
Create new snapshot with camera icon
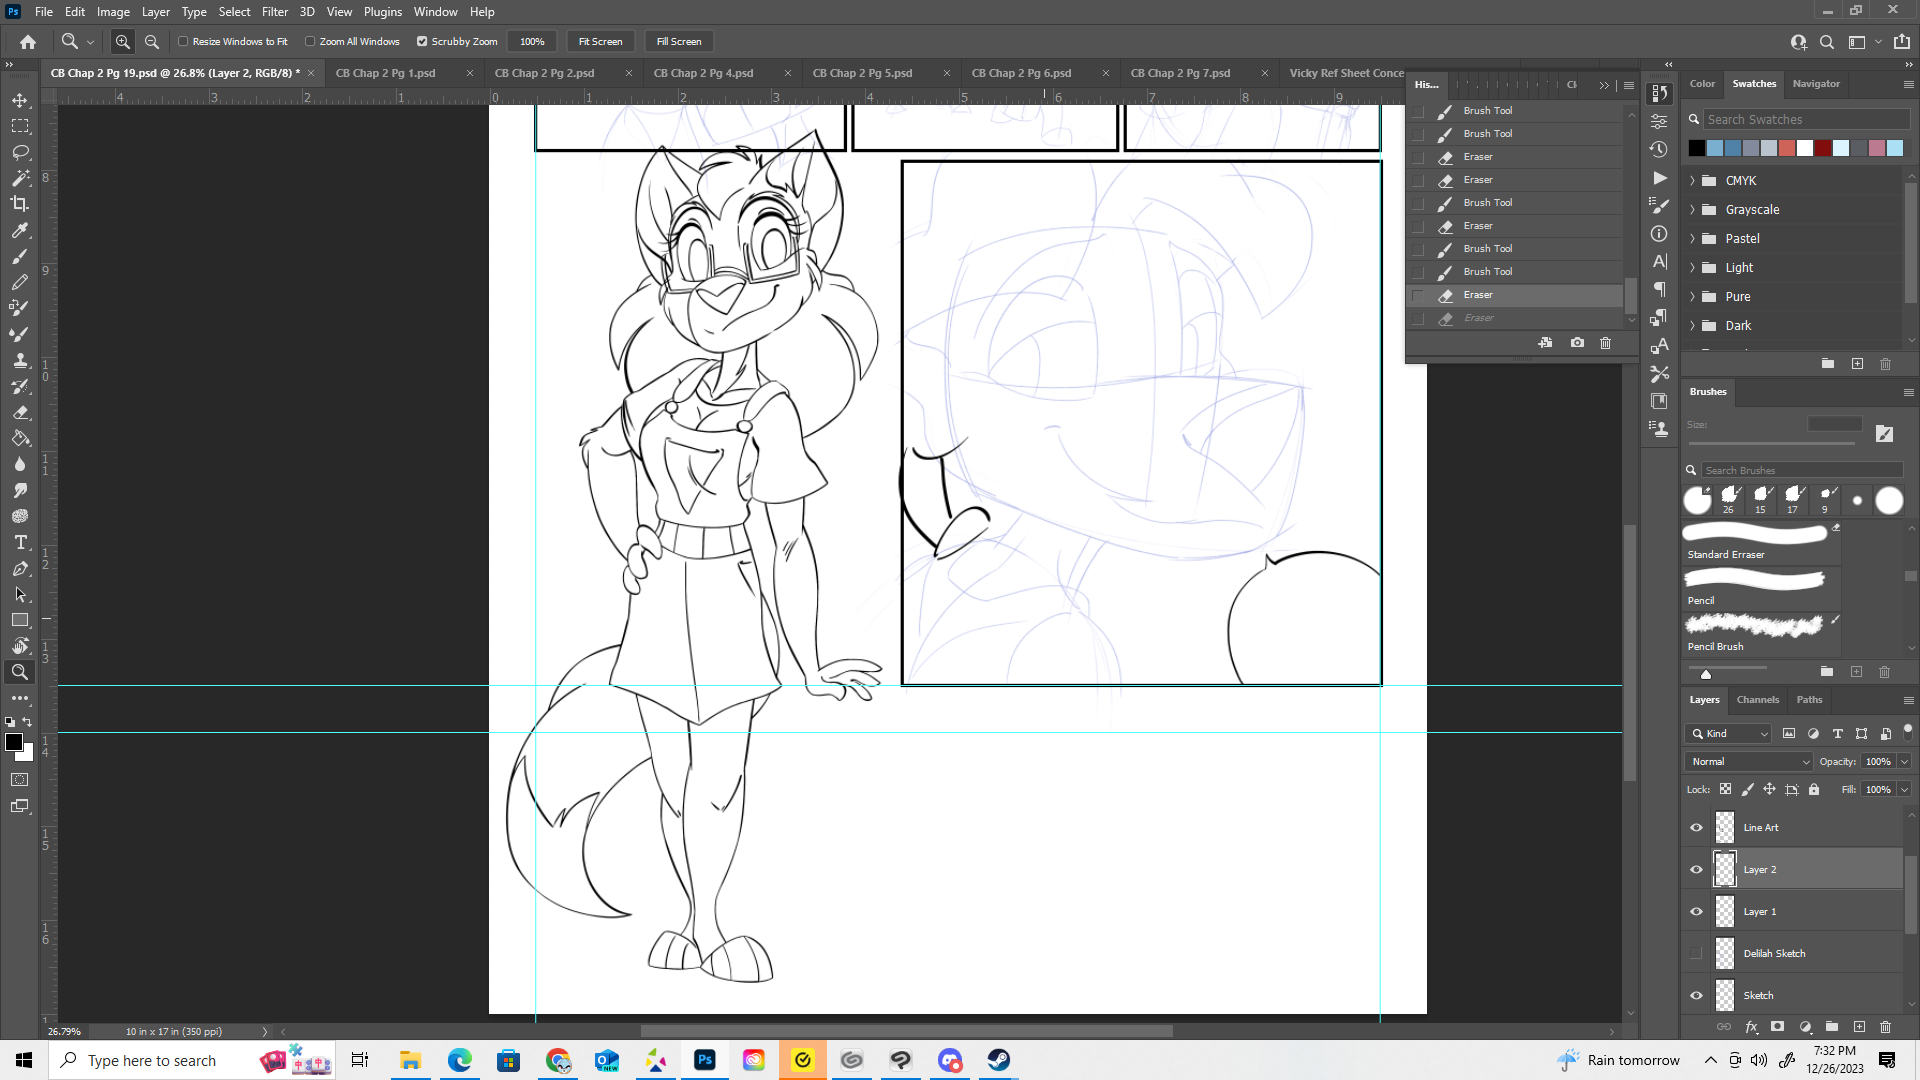pos(1577,343)
